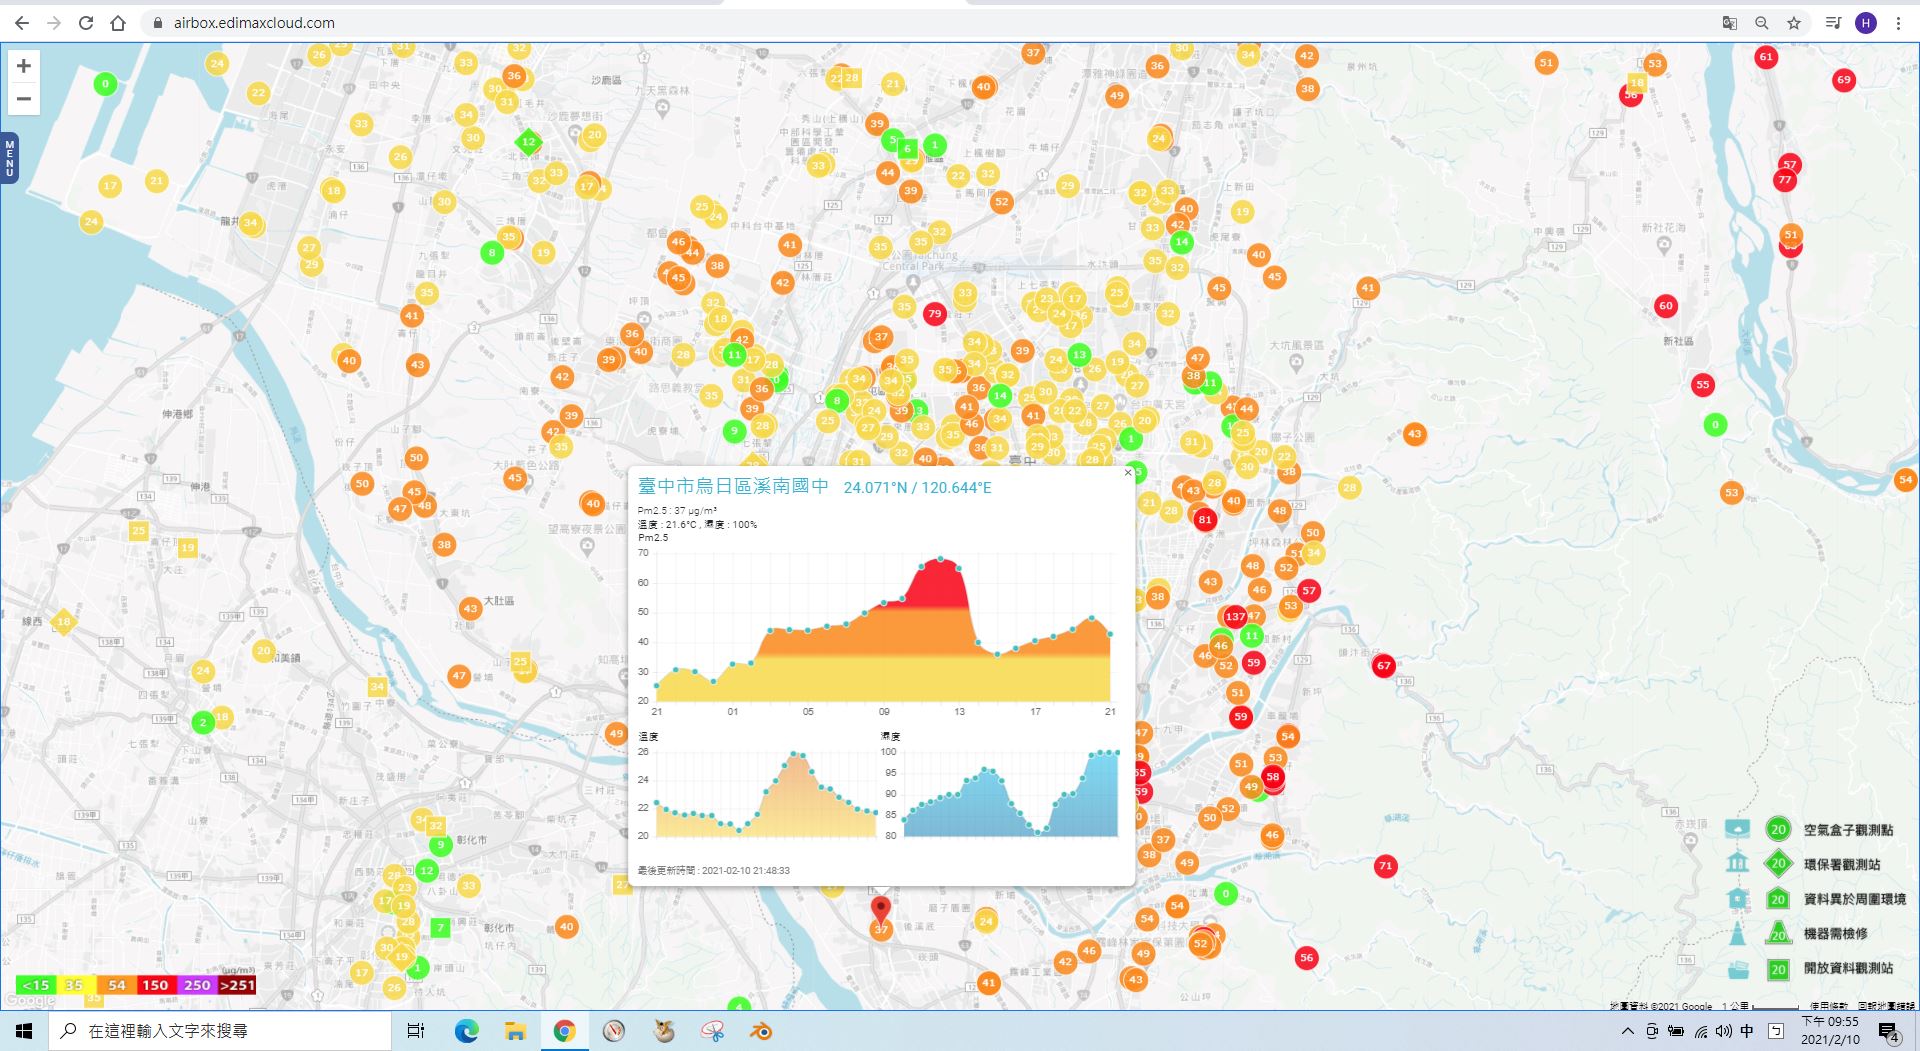This screenshot has height=1051, width=1920.
Task: Click the 資料異於周圍環境 house legend icon
Action: (1738, 898)
